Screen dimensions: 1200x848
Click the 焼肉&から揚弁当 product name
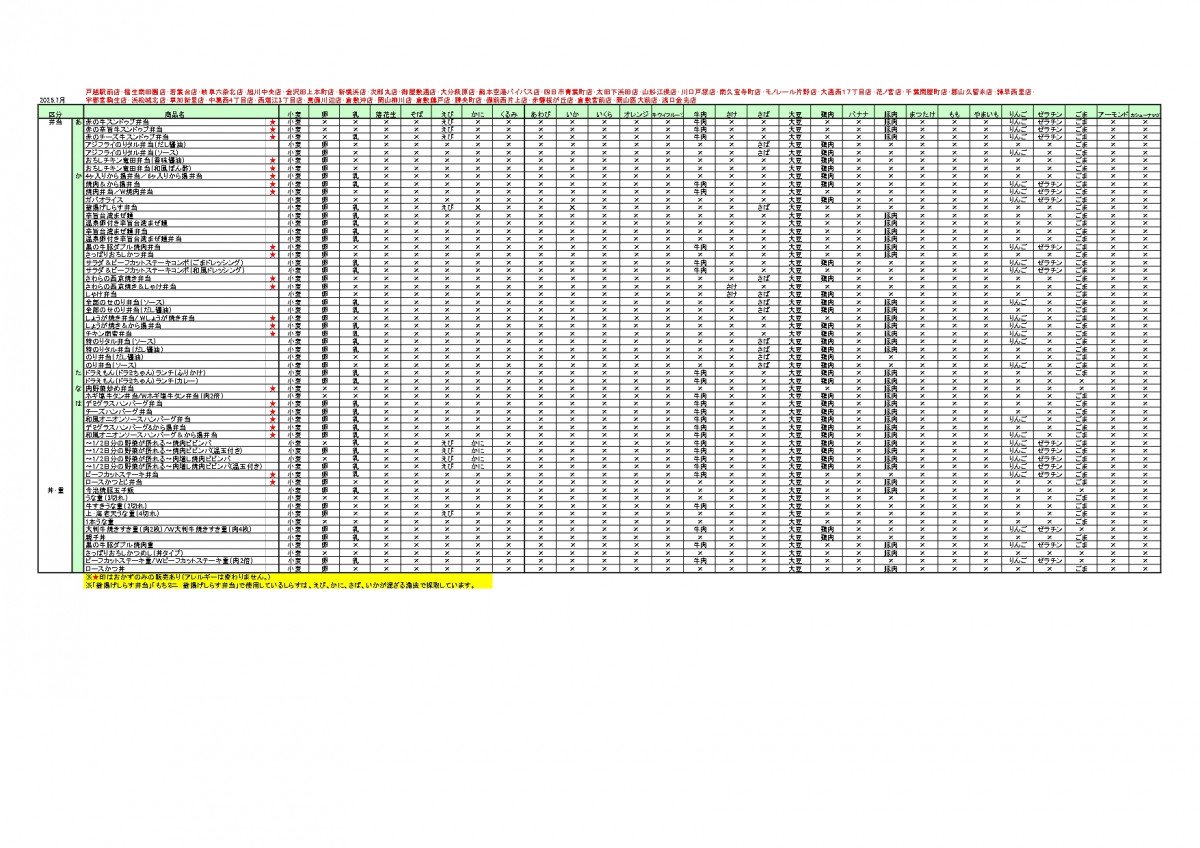(113, 184)
